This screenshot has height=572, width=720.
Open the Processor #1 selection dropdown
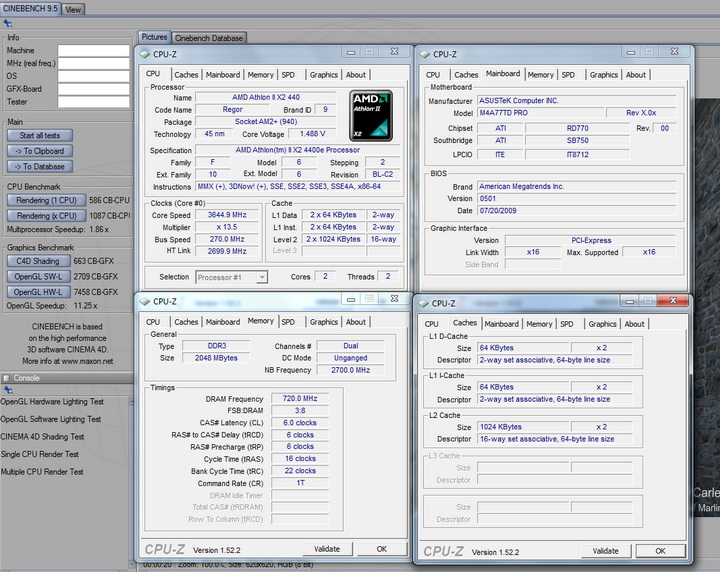(230, 277)
